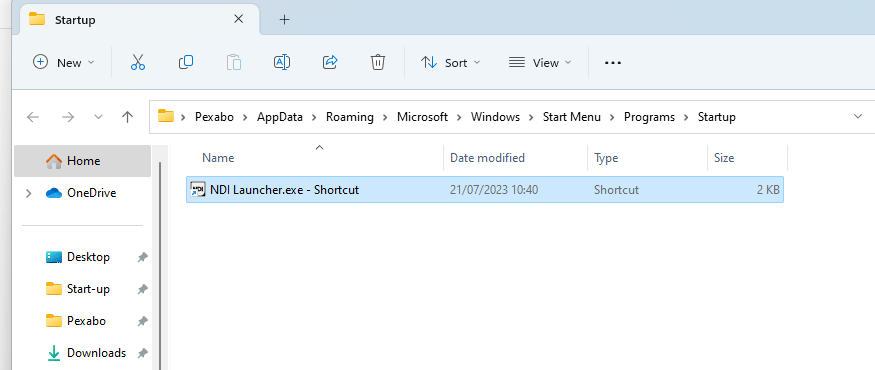Click the Home house icon
875x370 pixels.
click(x=54, y=161)
